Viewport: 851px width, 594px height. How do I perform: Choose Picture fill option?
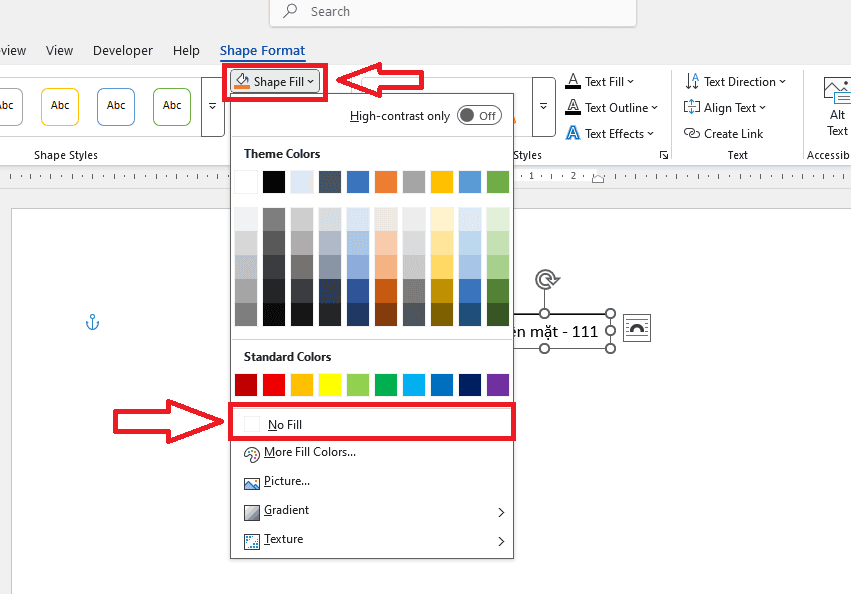(286, 481)
